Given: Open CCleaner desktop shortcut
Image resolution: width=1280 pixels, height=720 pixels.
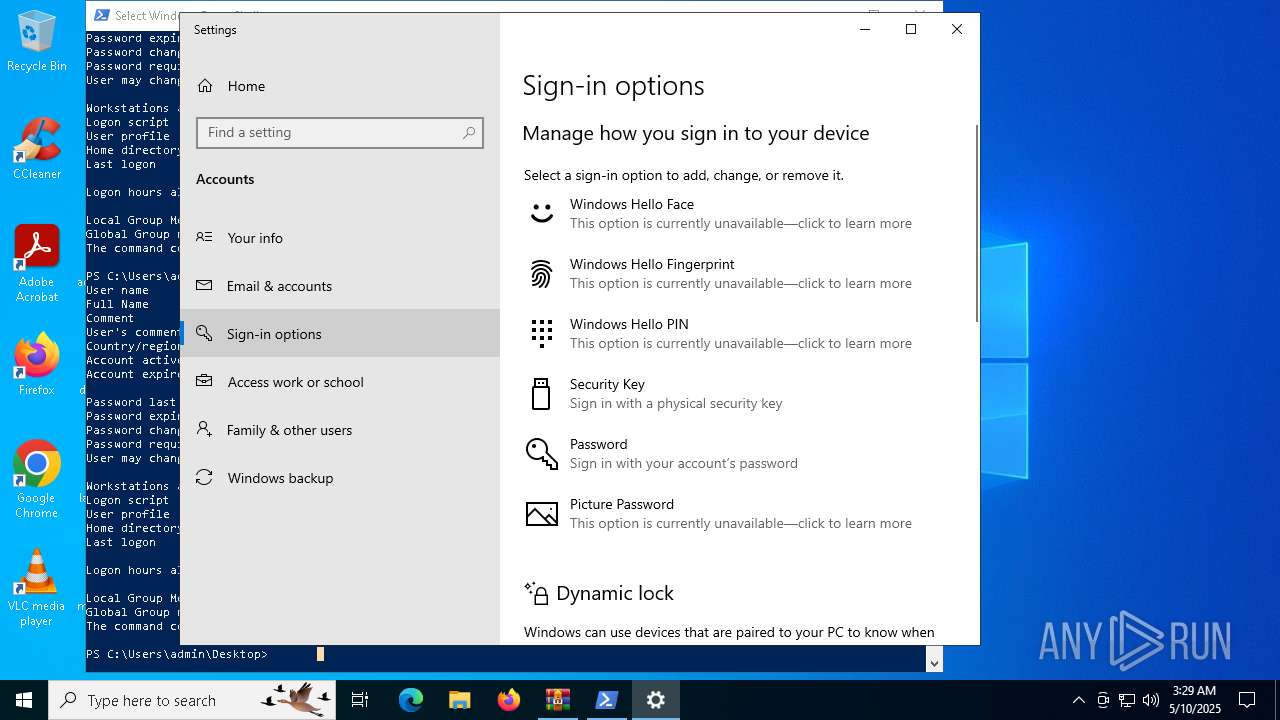Looking at the screenshot, I should pyautogui.click(x=37, y=149).
